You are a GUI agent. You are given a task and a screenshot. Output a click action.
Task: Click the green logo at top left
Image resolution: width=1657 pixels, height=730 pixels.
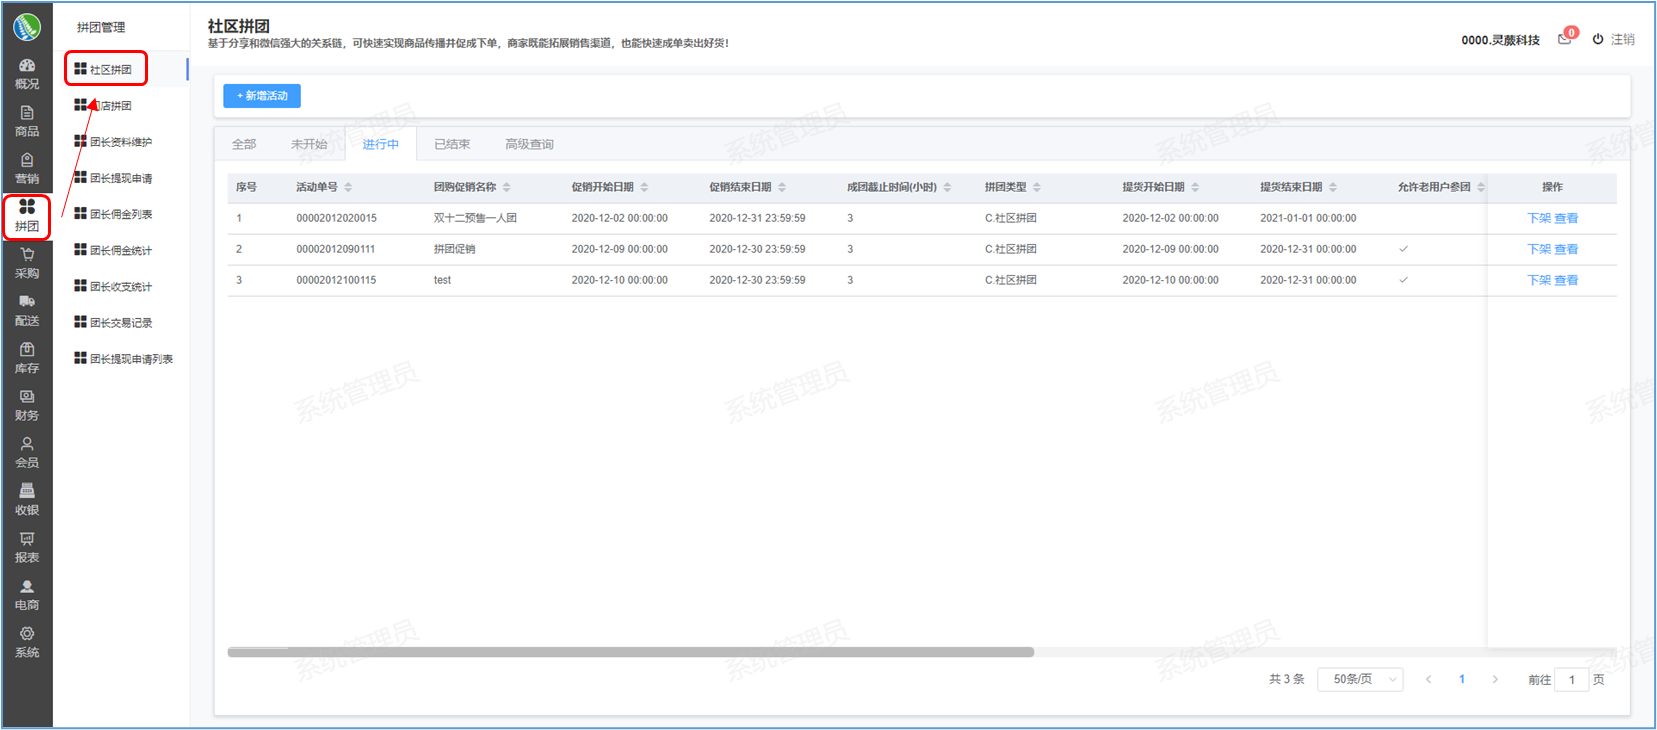tap(27, 27)
